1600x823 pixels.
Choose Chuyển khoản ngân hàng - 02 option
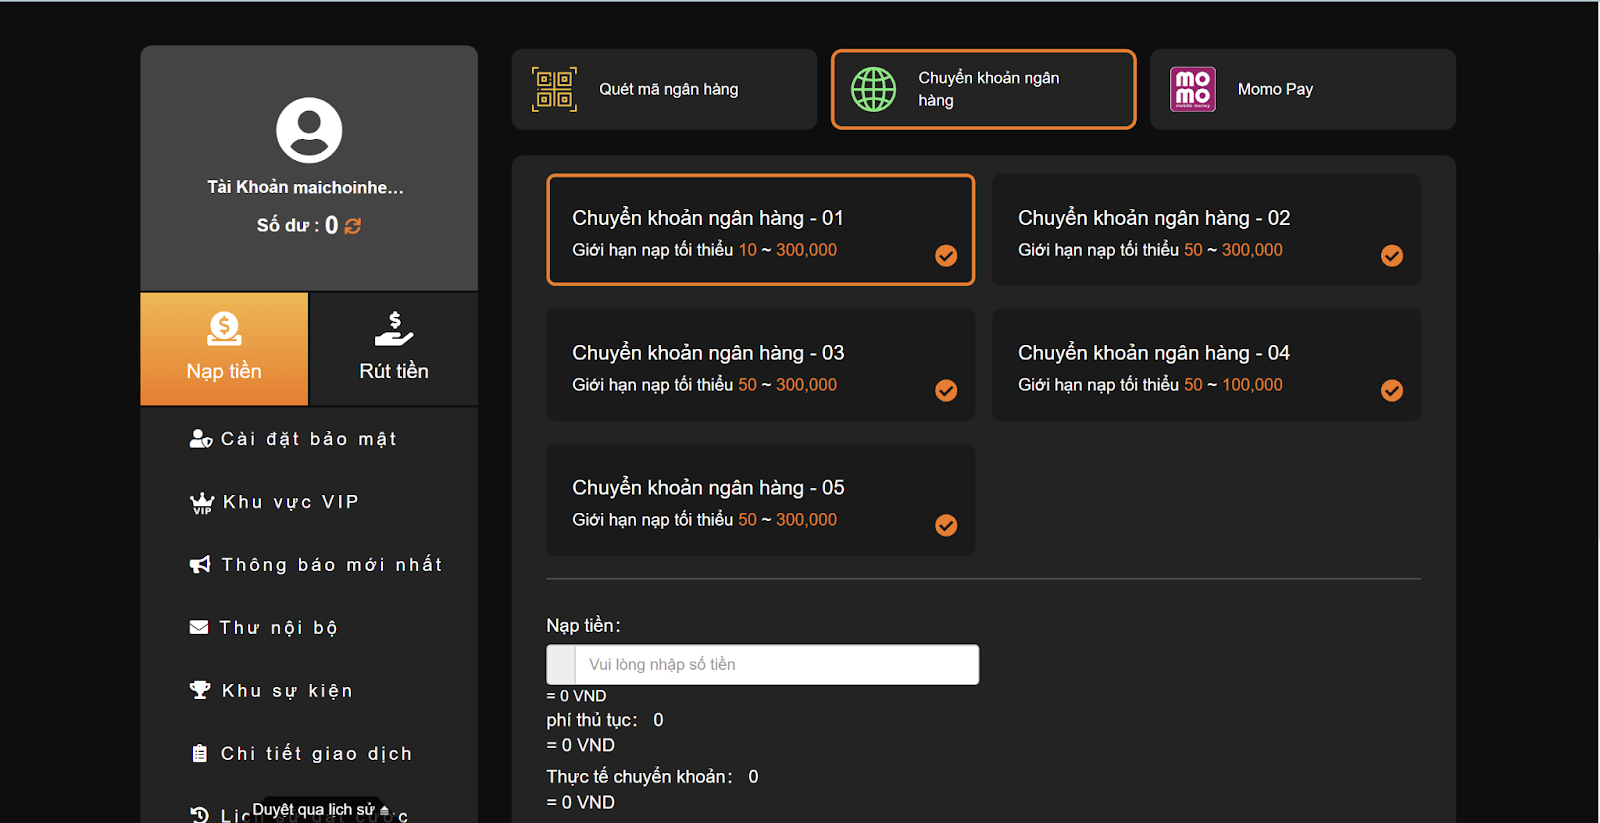pos(1206,230)
